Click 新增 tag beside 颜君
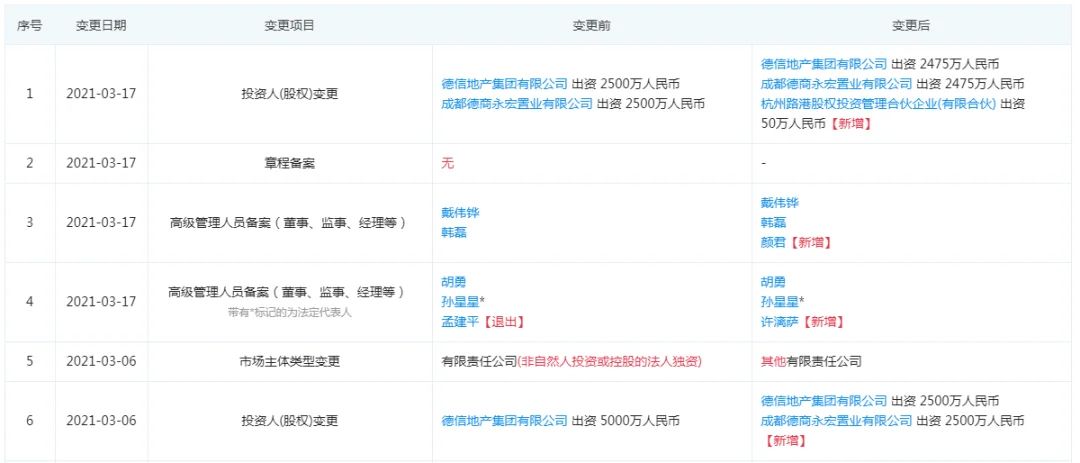 [x=809, y=243]
